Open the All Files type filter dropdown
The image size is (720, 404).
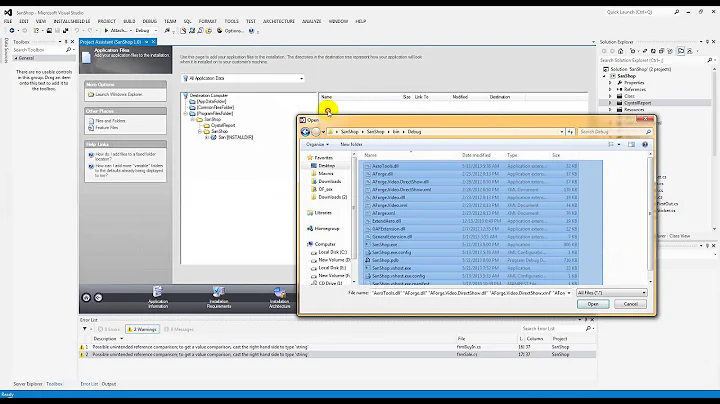click(x=612, y=293)
